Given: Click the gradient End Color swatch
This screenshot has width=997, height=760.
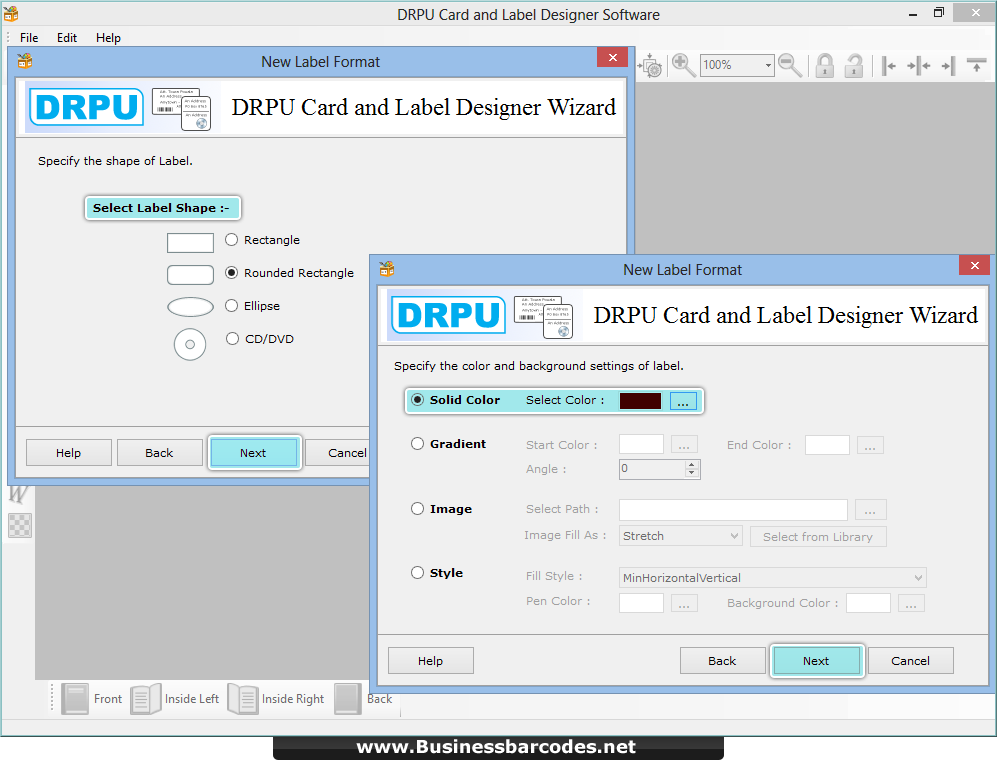Looking at the screenshot, I should click(827, 445).
